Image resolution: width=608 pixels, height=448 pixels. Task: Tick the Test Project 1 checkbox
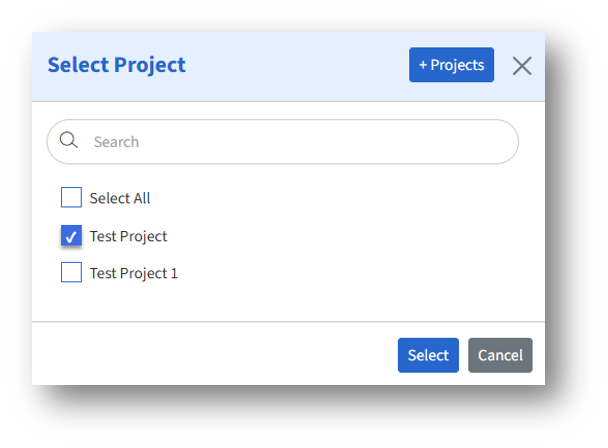(x=71, y=272)
